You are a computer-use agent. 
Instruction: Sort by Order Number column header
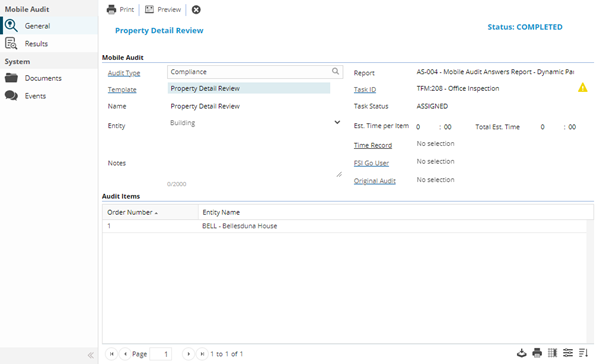[150, 212]
